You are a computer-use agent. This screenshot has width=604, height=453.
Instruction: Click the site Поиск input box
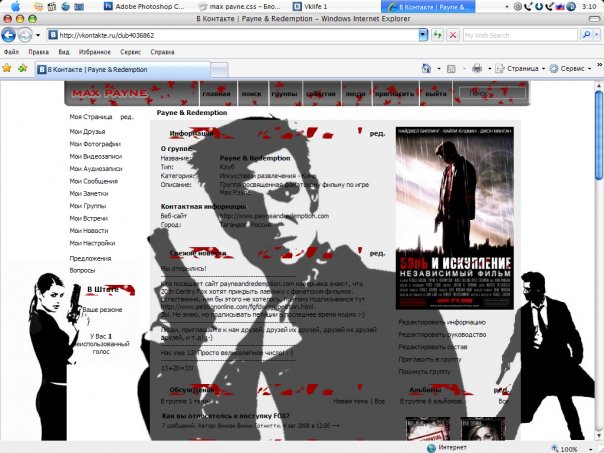tap(492, 93)
